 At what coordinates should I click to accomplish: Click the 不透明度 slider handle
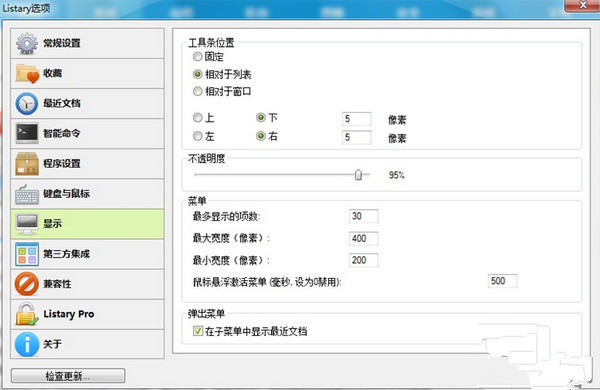click(x=358, y=175)
